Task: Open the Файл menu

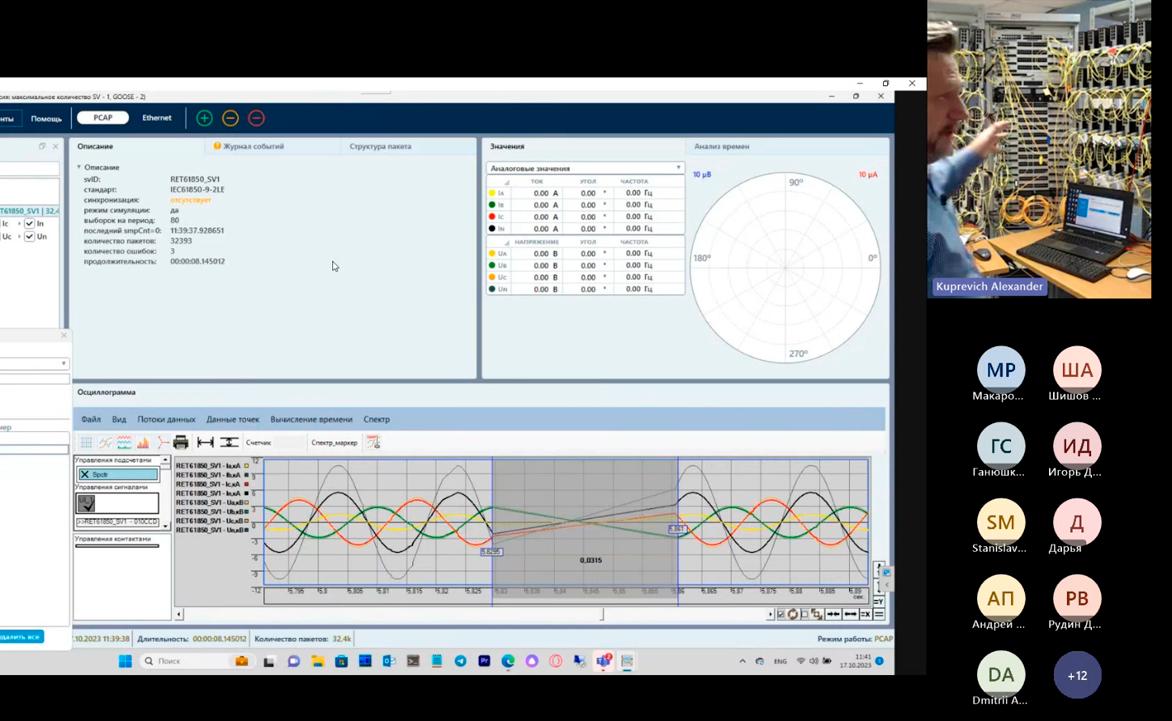Action: click(x=90, y=419)
